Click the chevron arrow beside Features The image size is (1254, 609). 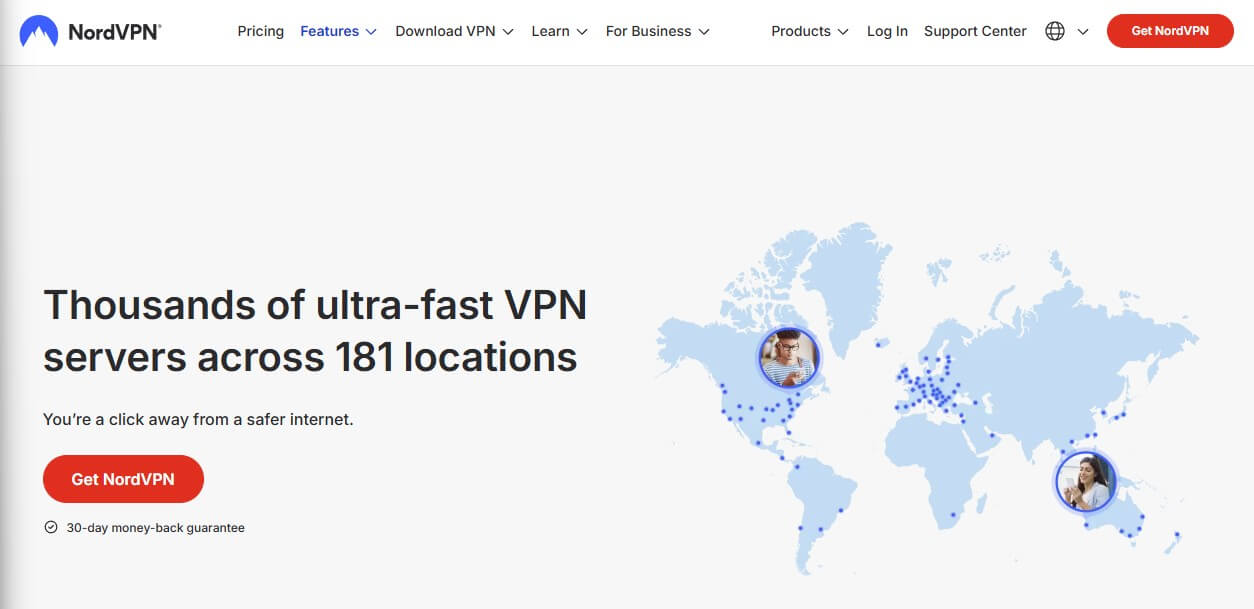pos(370,31)
